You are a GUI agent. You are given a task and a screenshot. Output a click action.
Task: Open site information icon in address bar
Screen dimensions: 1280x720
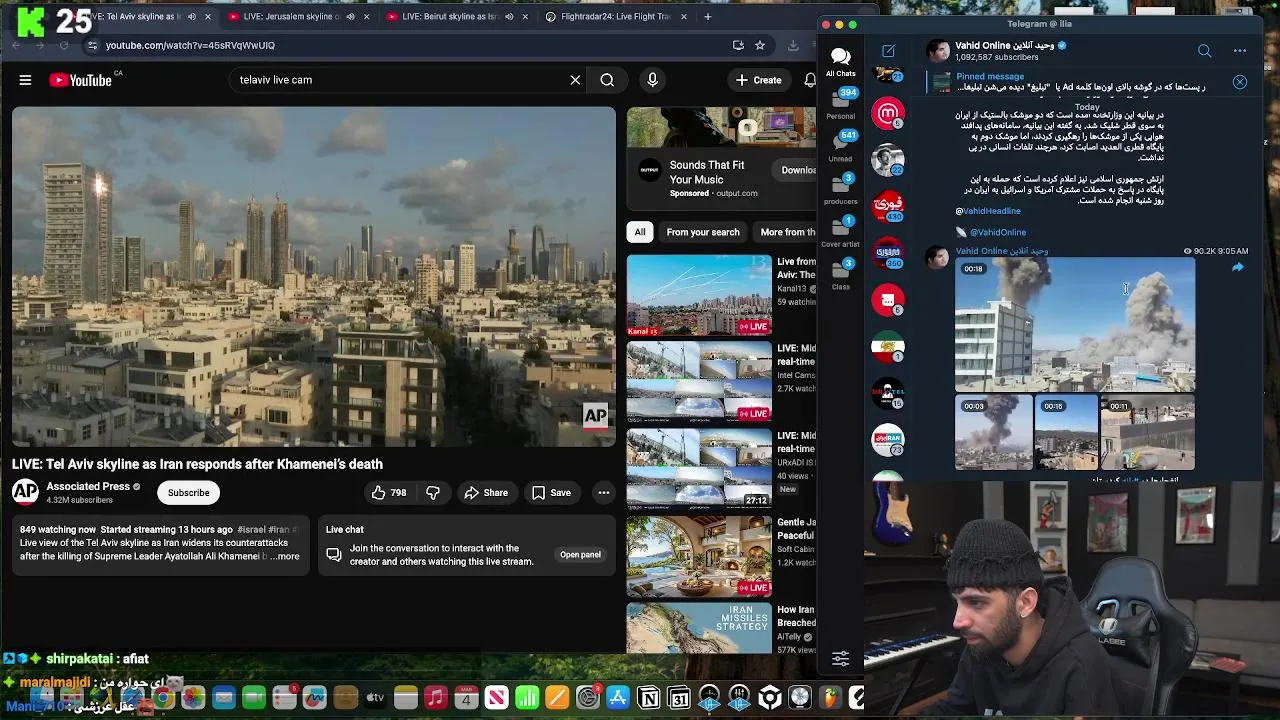(92, 45)
